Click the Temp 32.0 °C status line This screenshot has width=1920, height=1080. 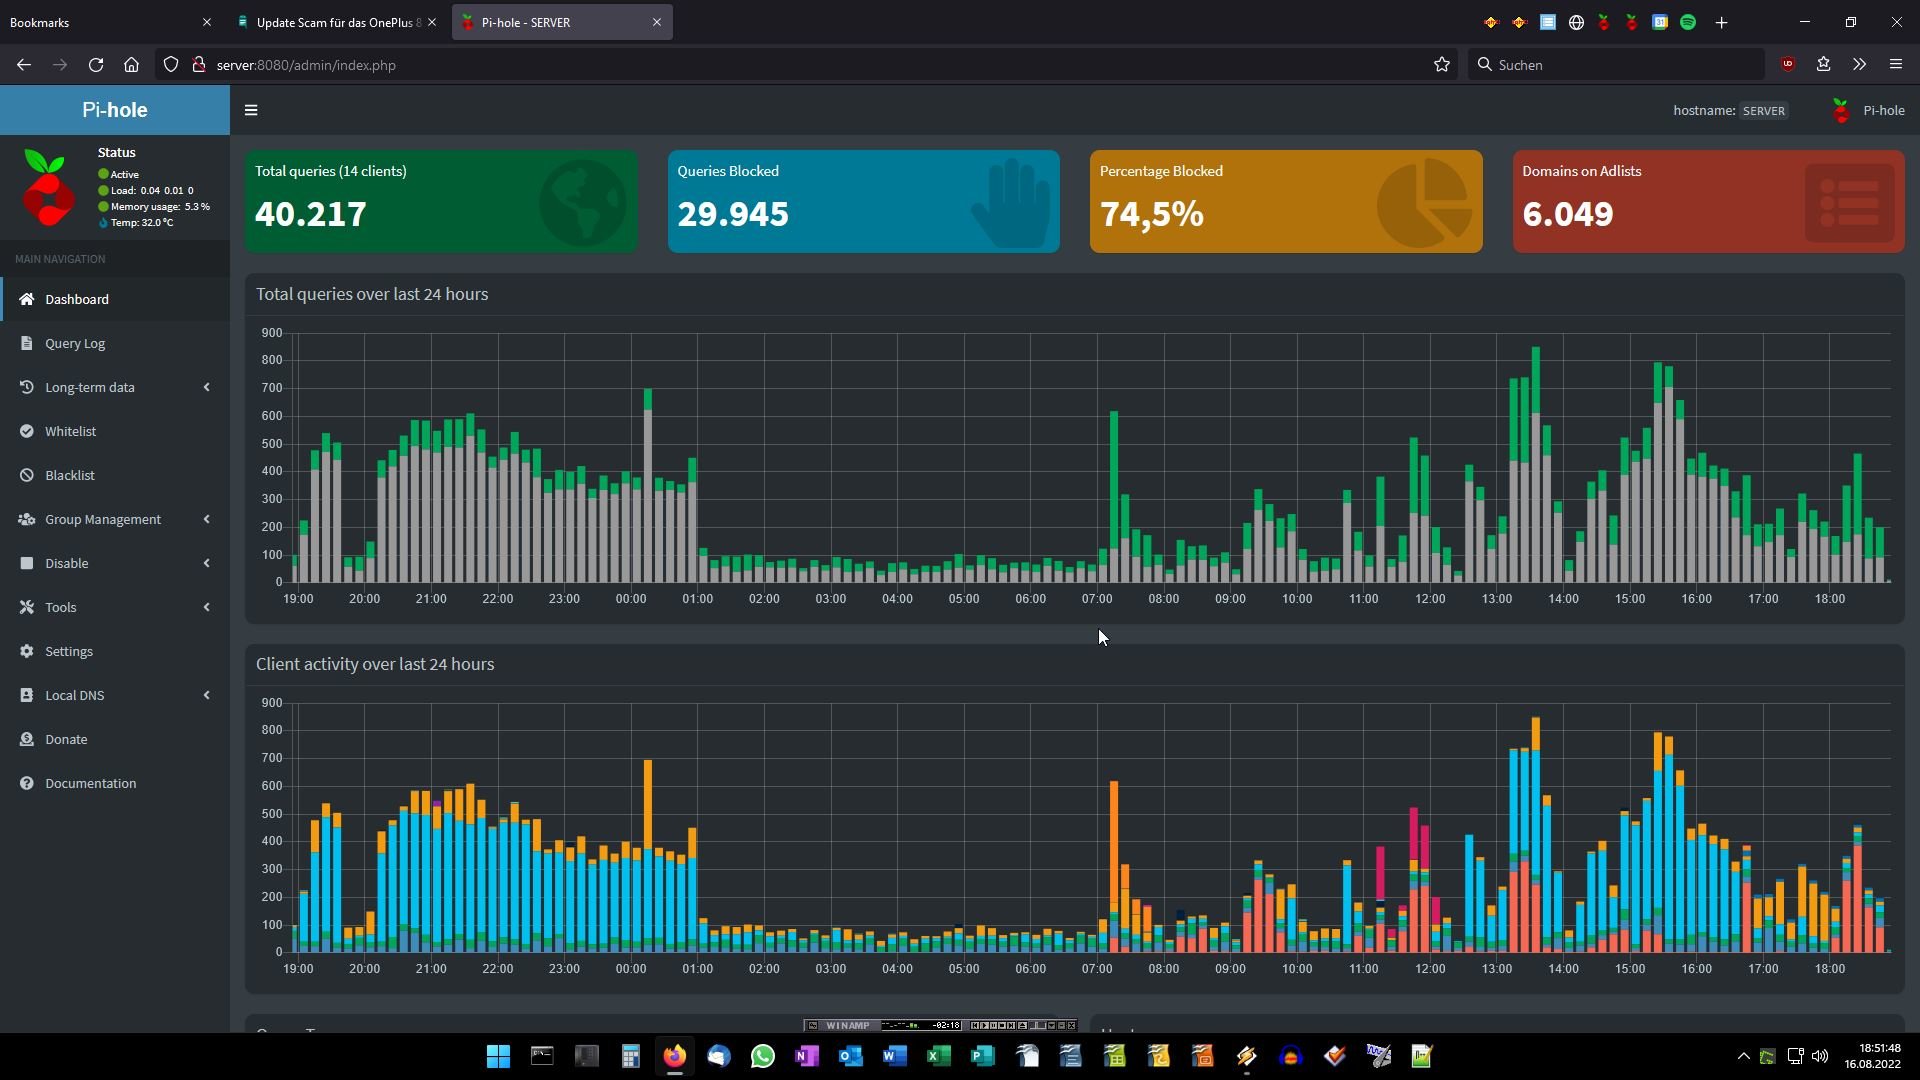pyautogui.click(x=135, y=222)
